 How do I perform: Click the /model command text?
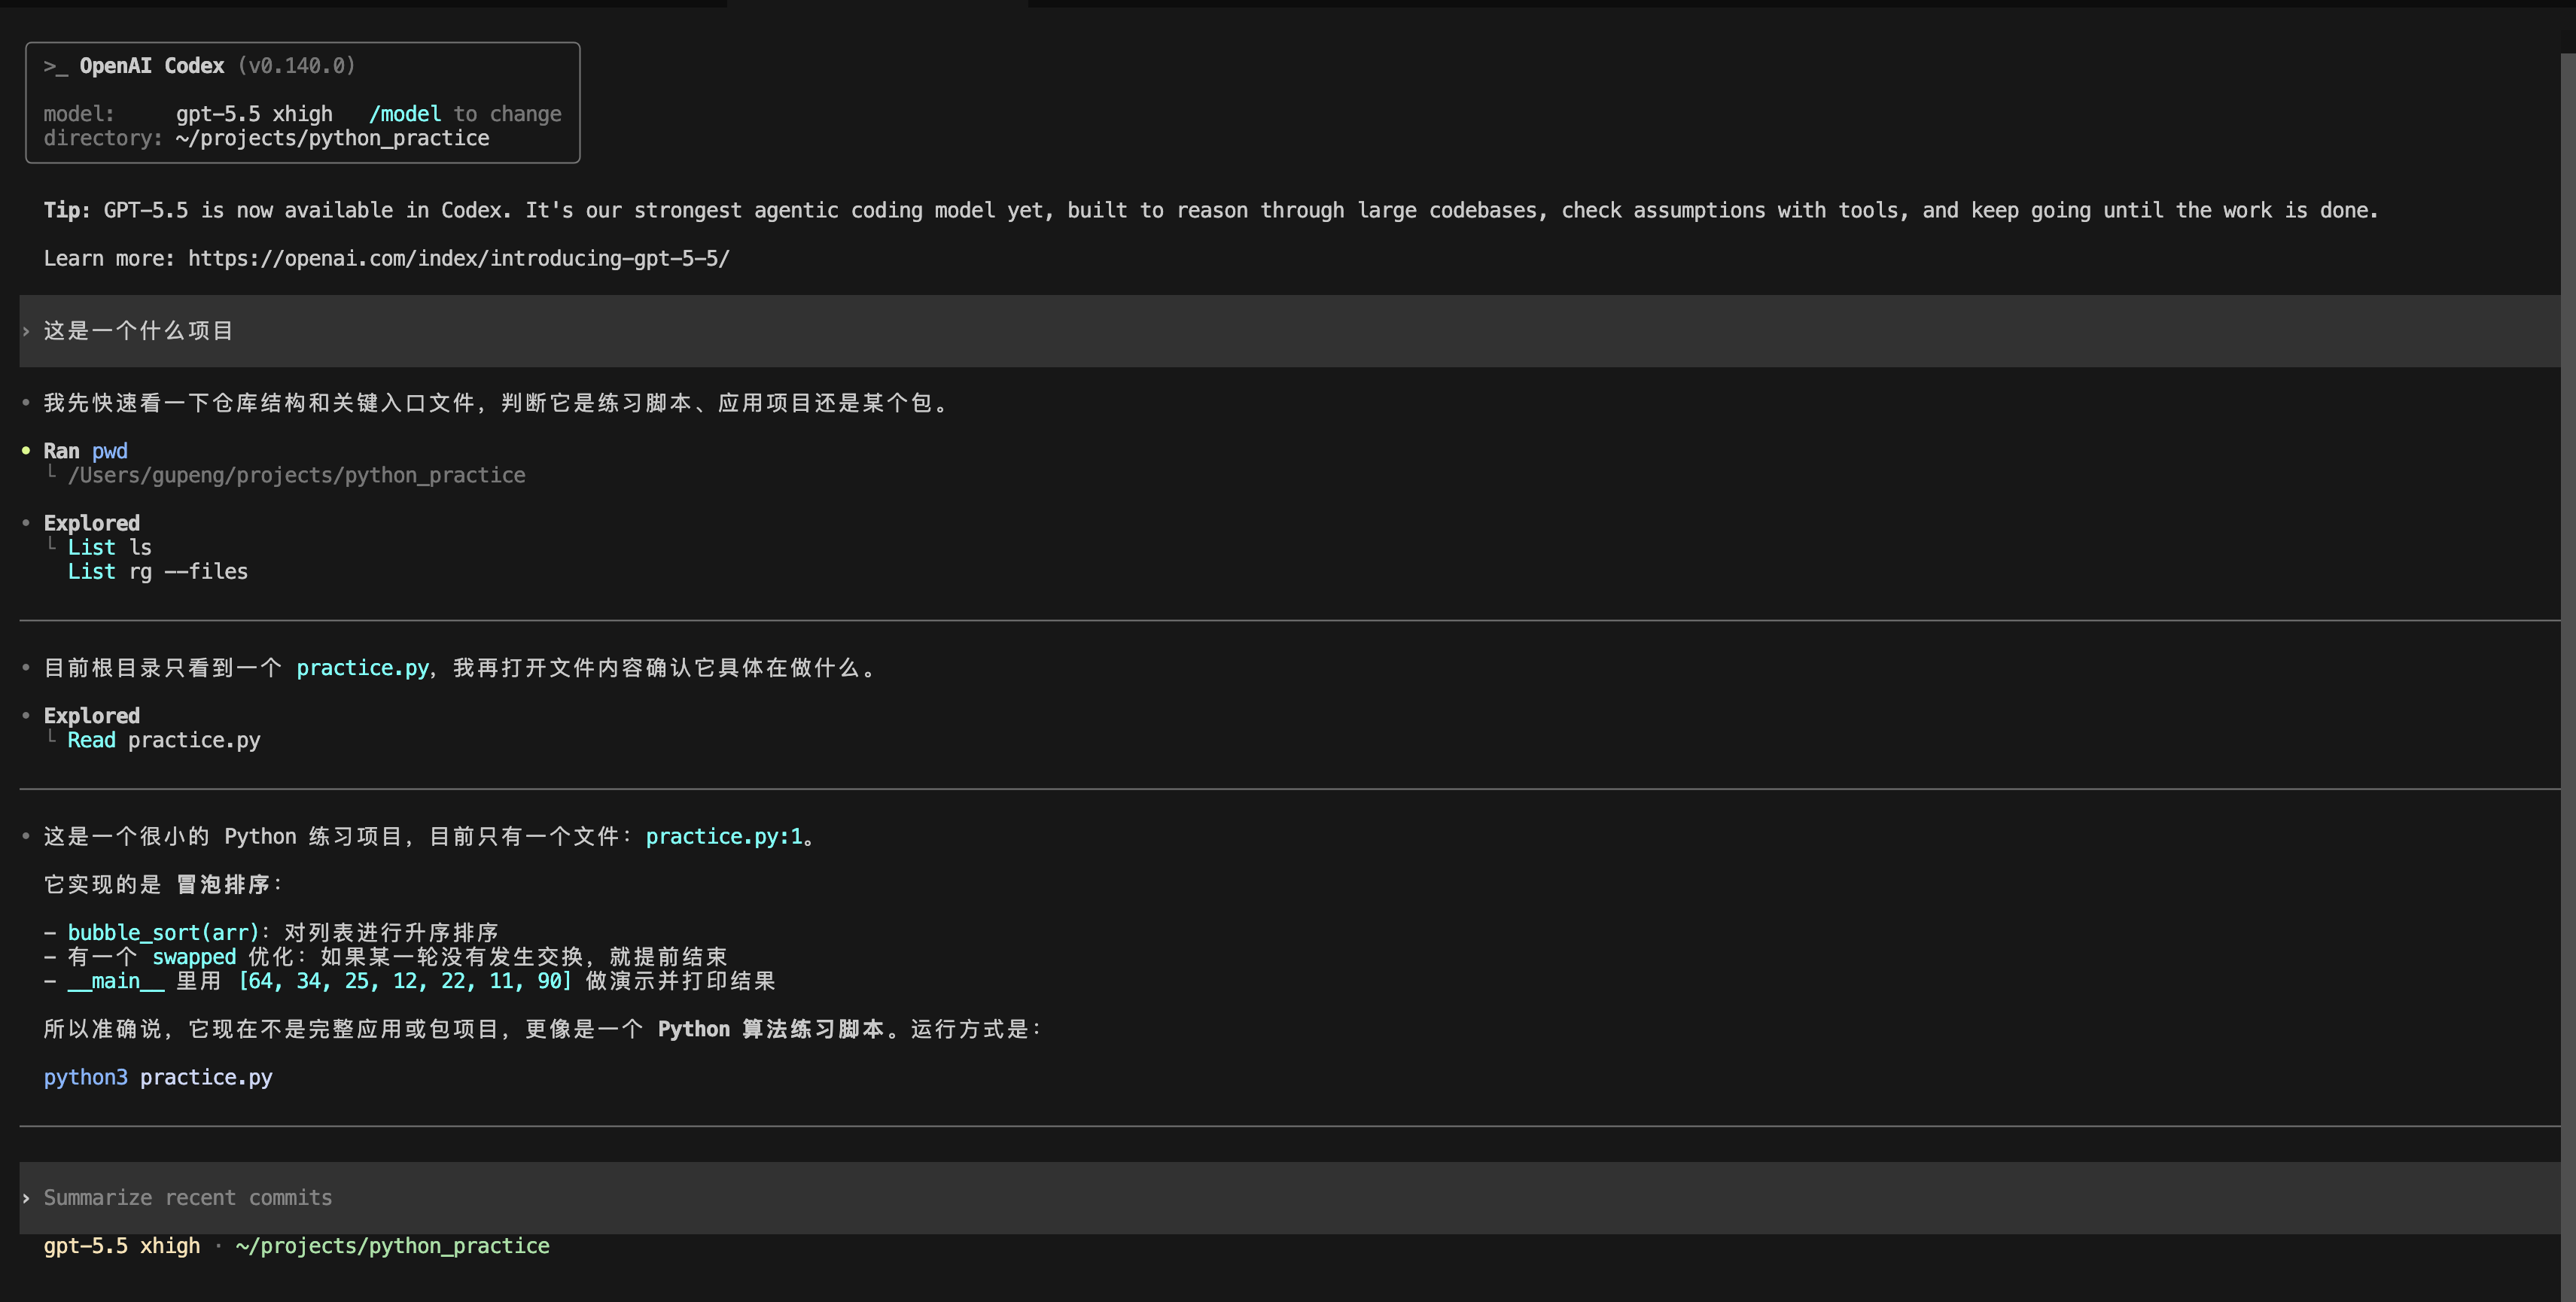point(405,114)
